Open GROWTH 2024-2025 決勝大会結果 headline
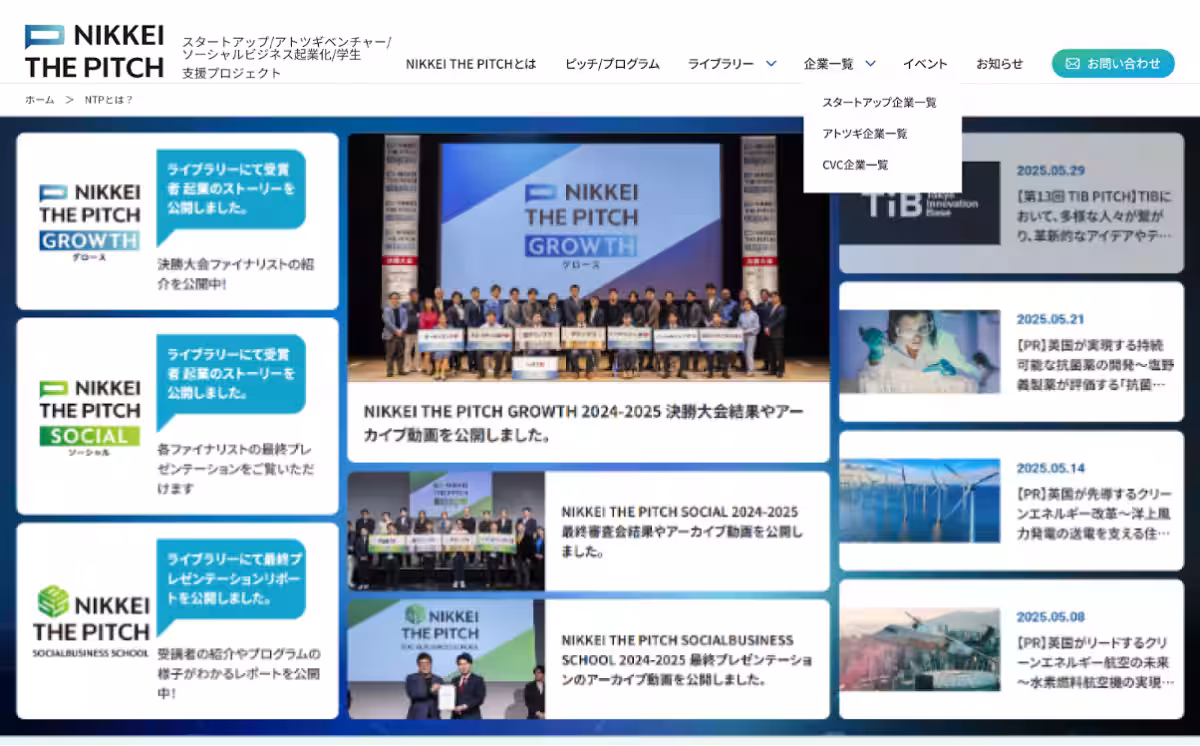This screenshot has width=1200, height=746. tap(583, 423)
